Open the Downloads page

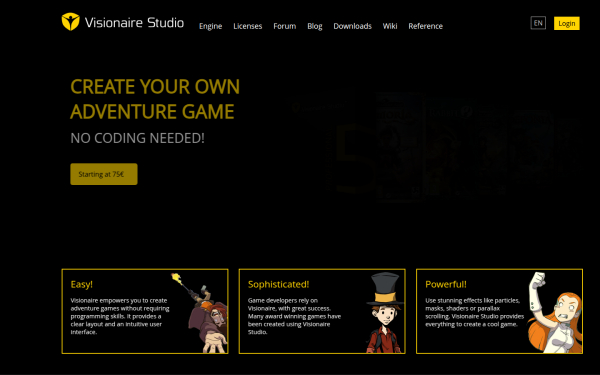click(x=352, y=26)
